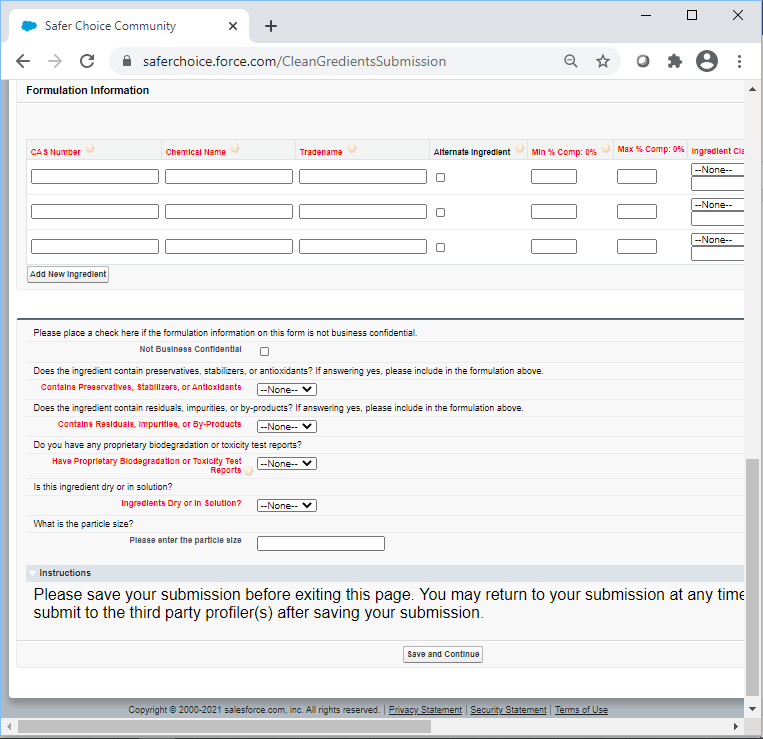This screenshot has width=763, height=739.
Task: Click the browser back arrow
Action: [x=23, y=61]
